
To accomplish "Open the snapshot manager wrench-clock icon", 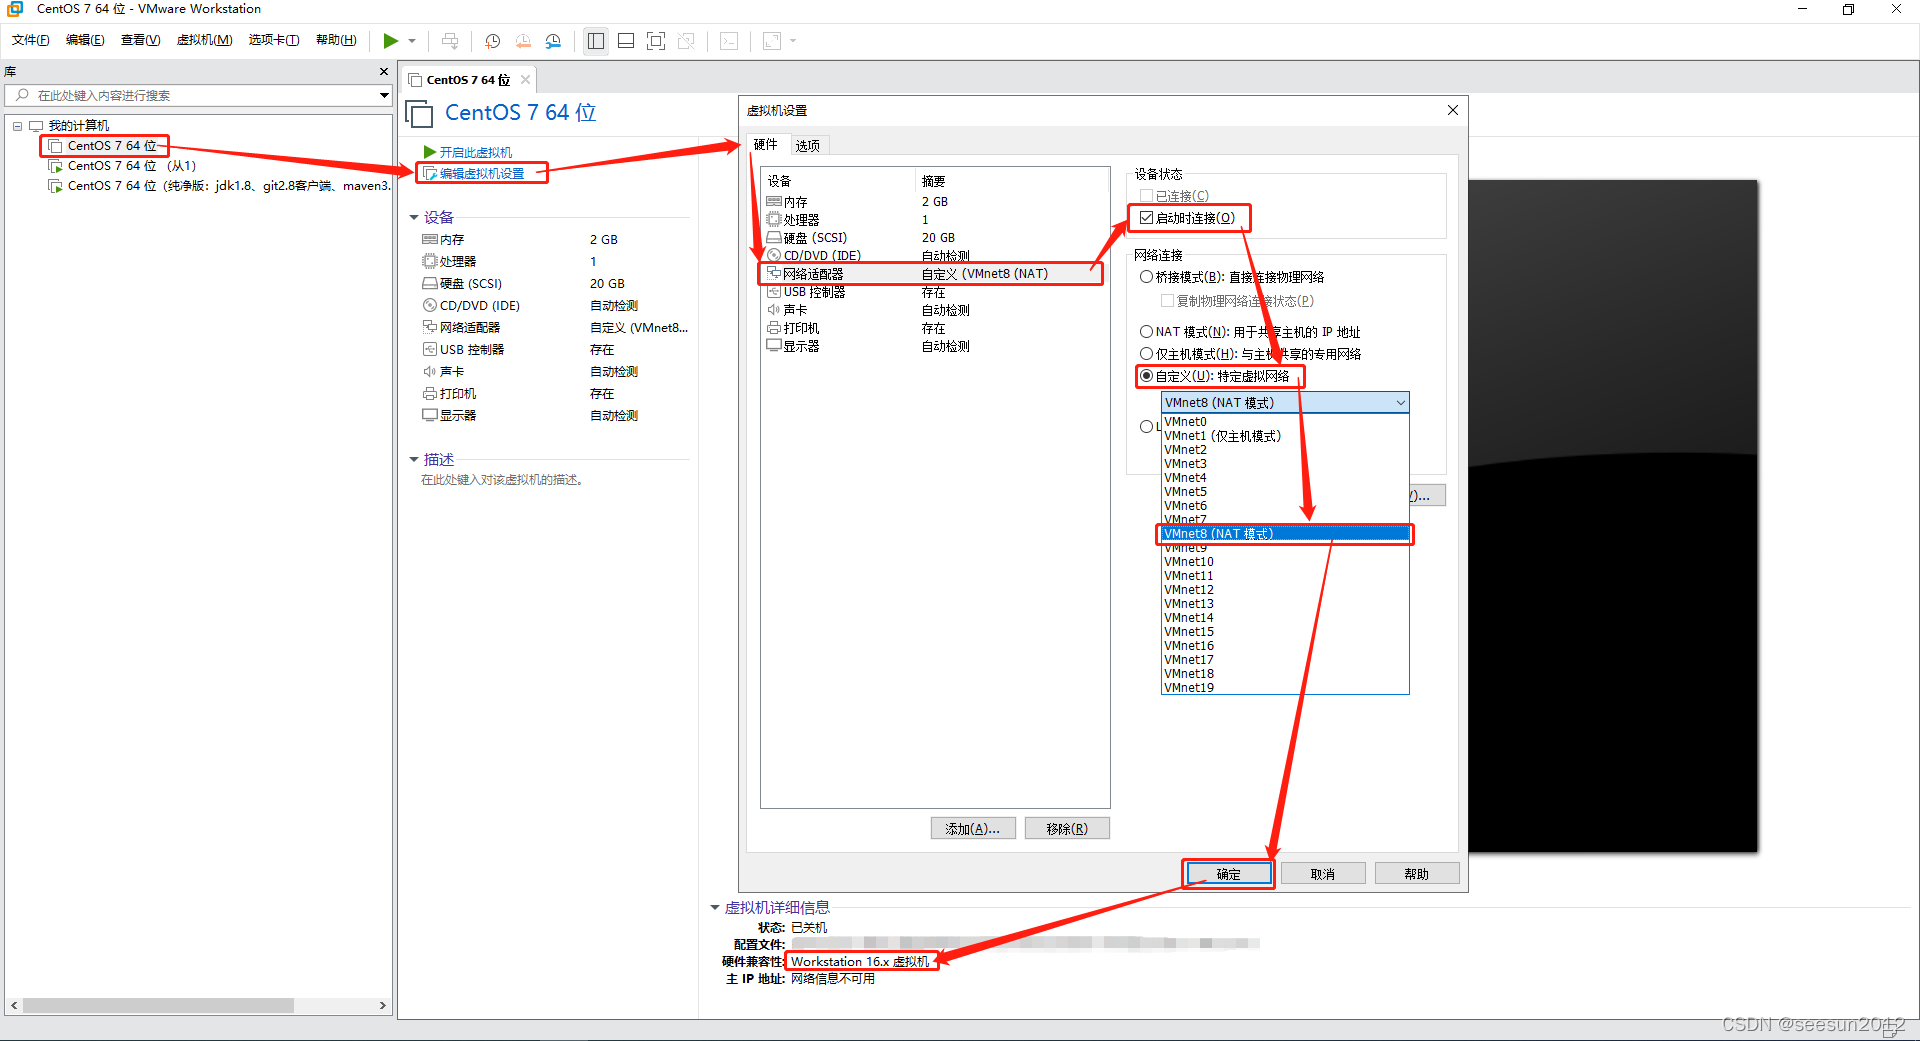I will [553, 41].
